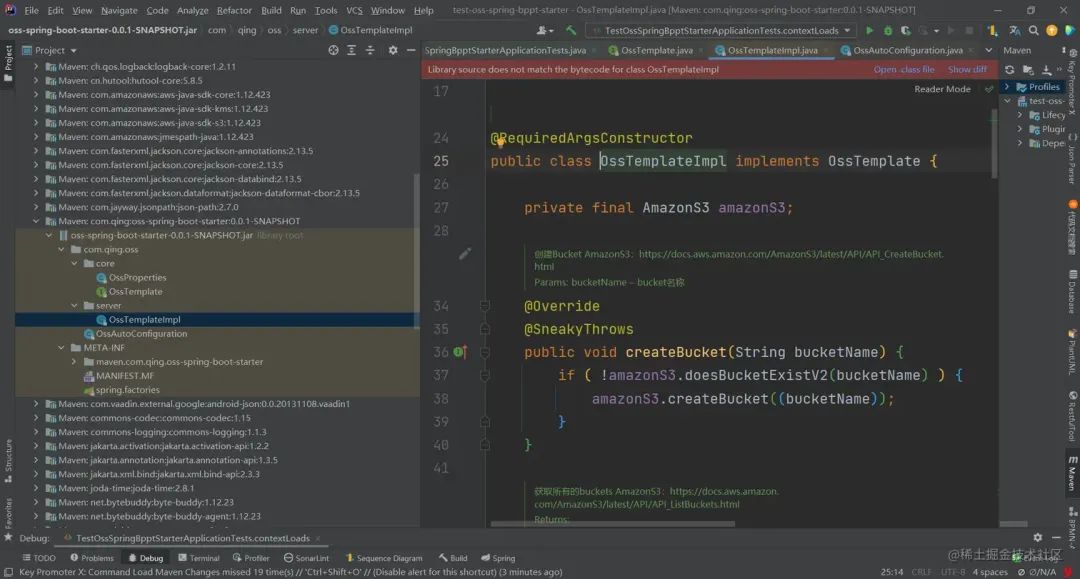Switch to the OssAutoConfiguration.java editor tab
Screen dimensions: 1080x579
906,50
